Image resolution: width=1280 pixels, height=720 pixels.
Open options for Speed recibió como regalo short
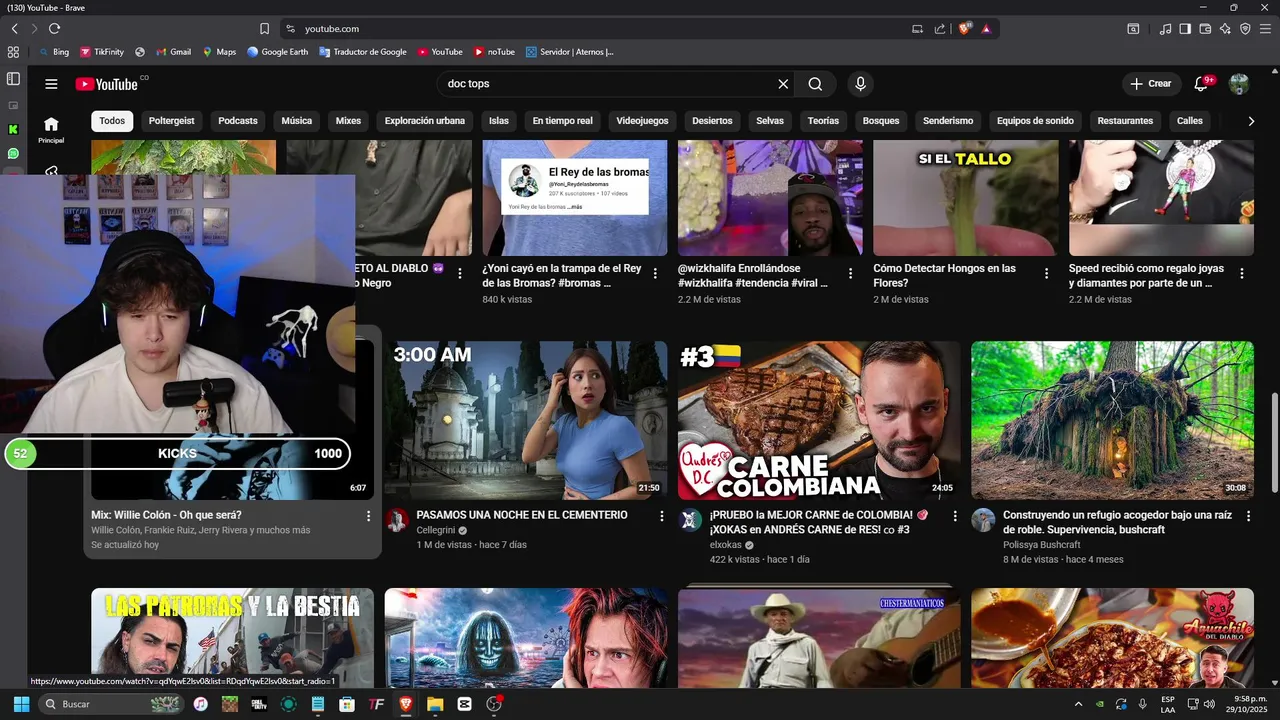click(x=1242, y=273)
